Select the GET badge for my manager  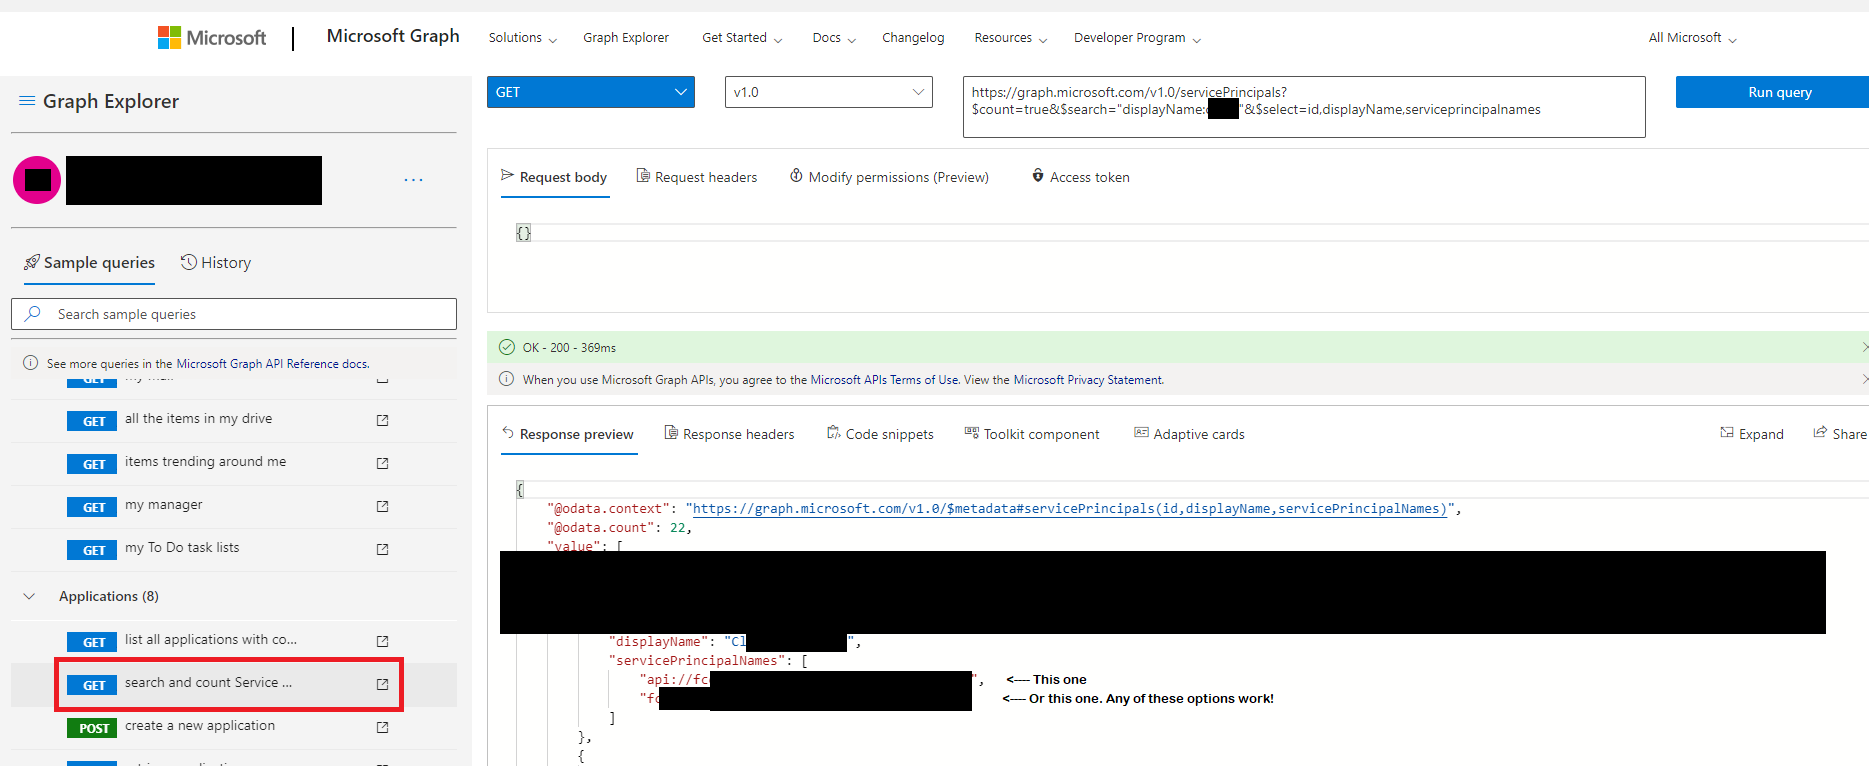(x=92, y=507)
